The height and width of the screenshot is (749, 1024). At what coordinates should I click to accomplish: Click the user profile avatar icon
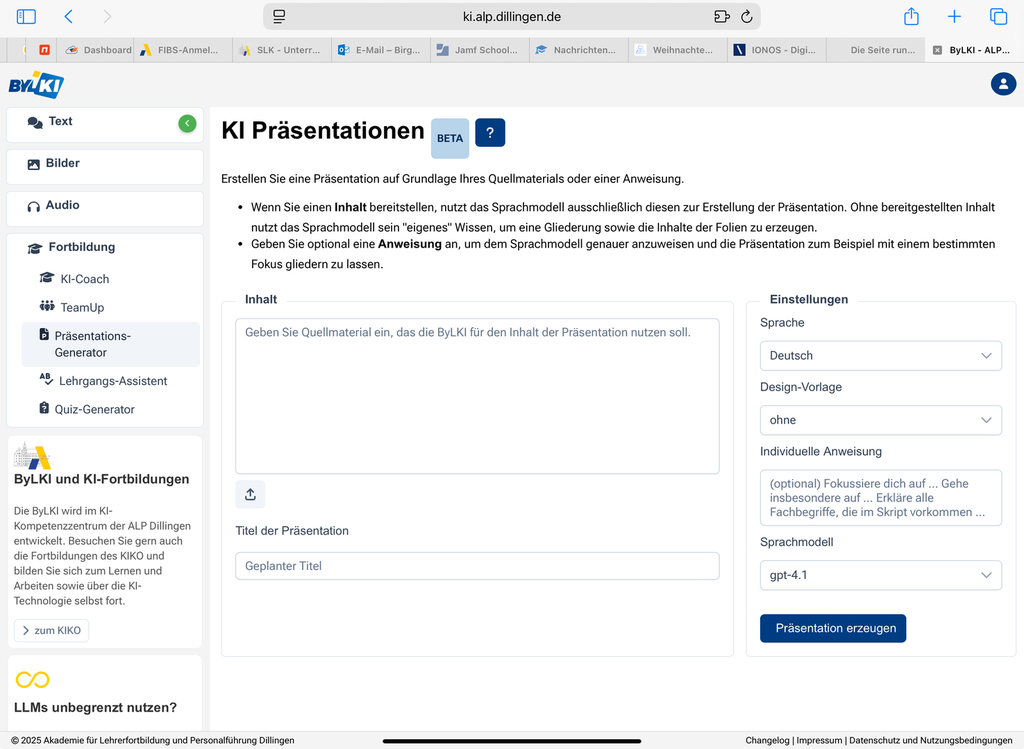pos(1003,84)
